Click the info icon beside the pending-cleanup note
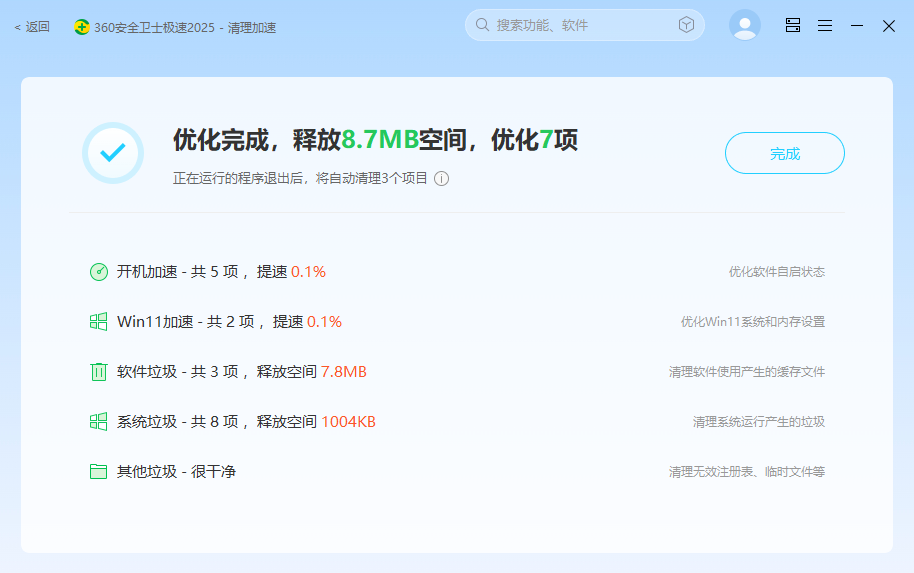Screen dimensions: 914x573 (x=442, y=178)
